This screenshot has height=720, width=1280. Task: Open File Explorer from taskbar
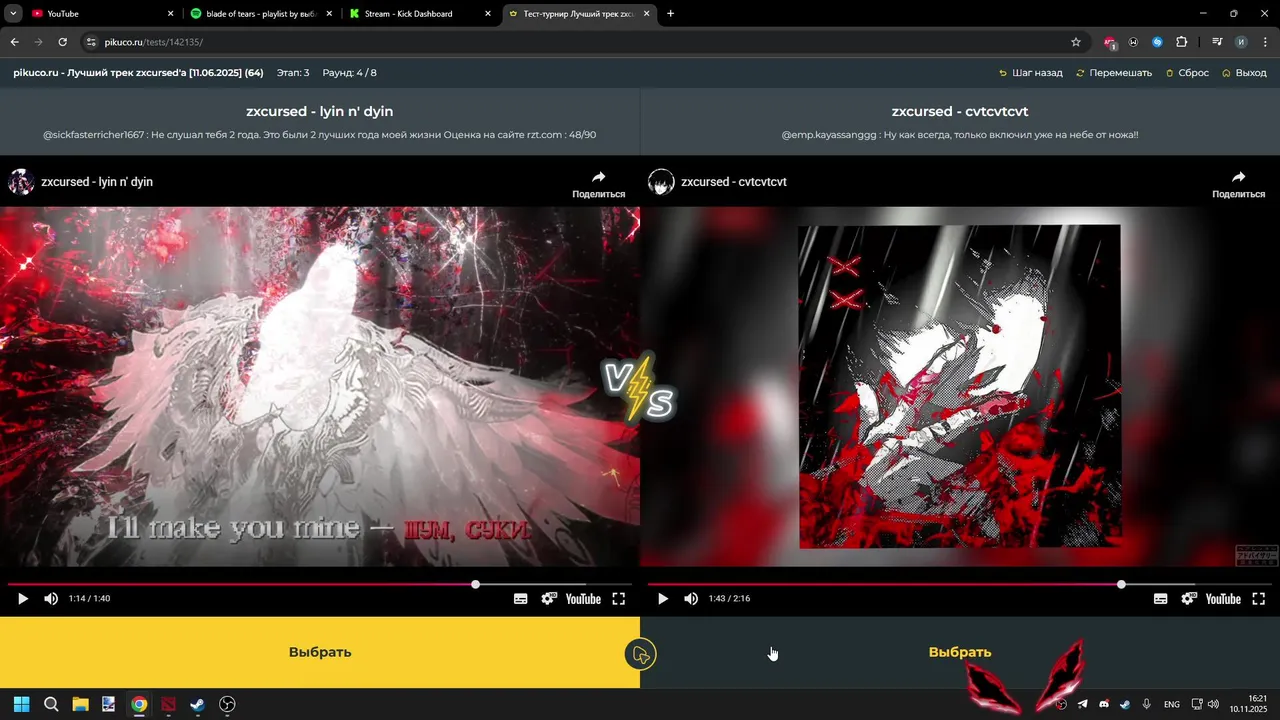(80, 704)
